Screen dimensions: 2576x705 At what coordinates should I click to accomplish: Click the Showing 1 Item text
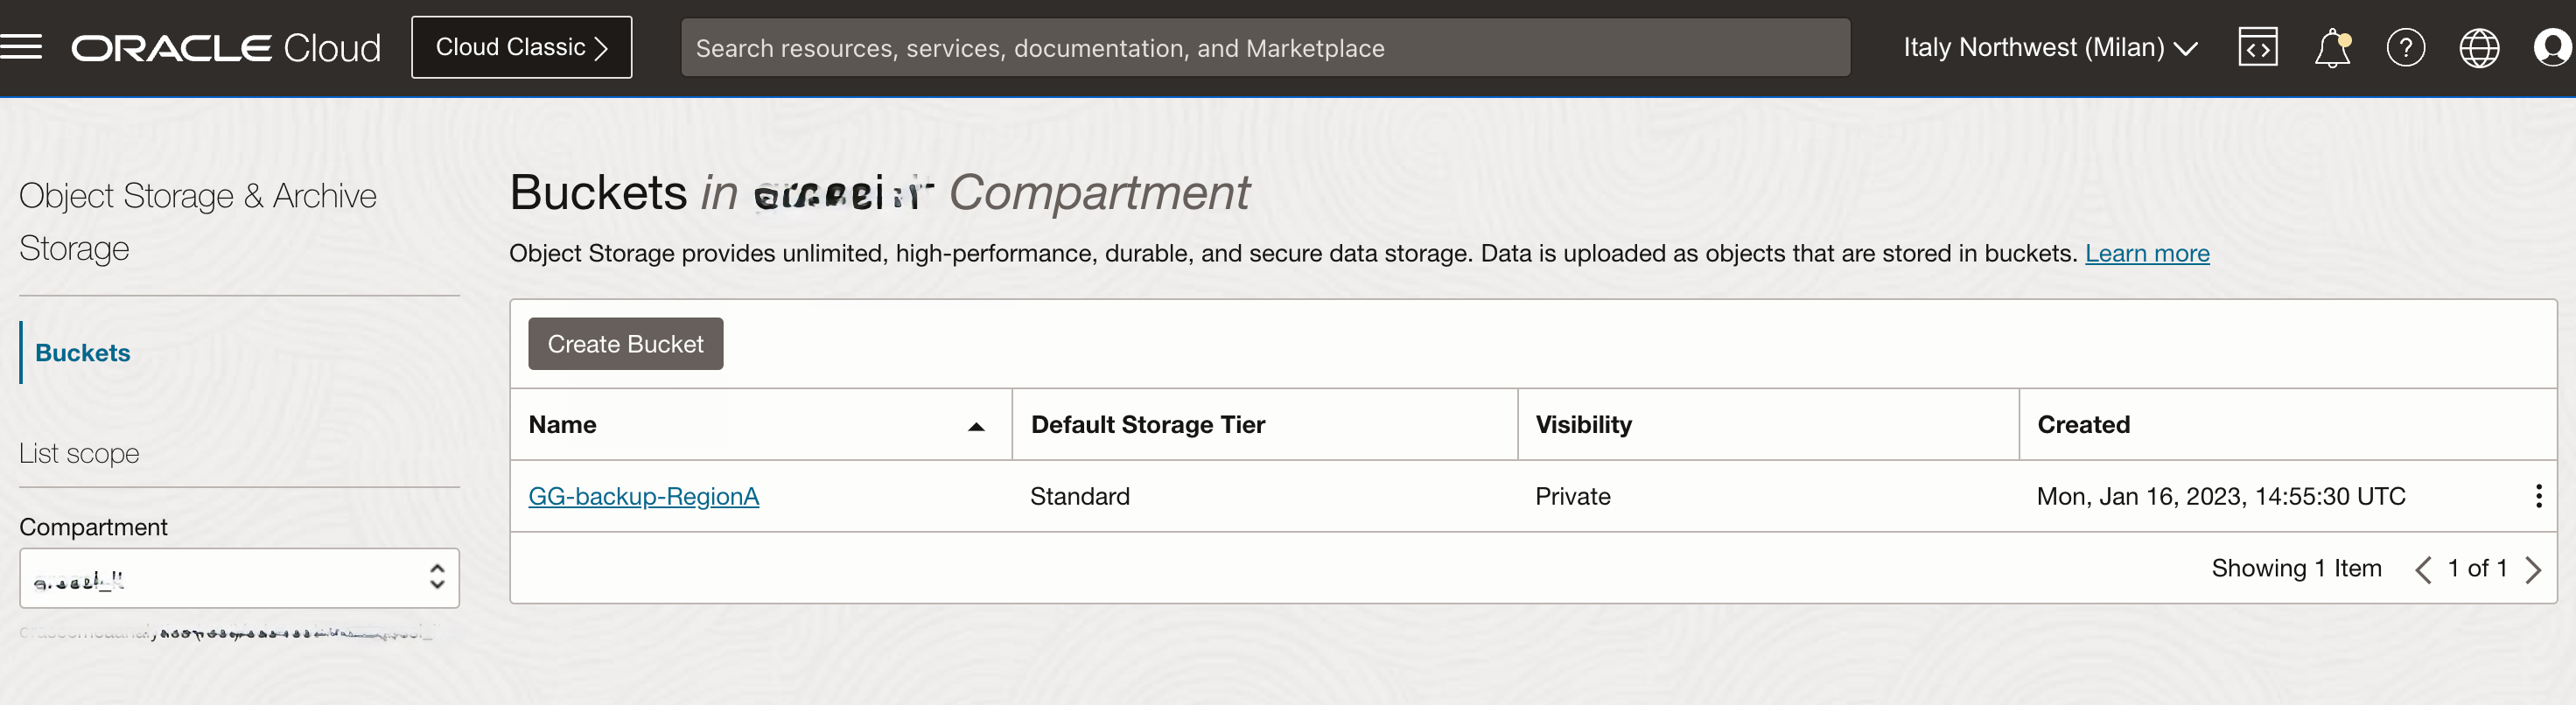click(2297, 569)
